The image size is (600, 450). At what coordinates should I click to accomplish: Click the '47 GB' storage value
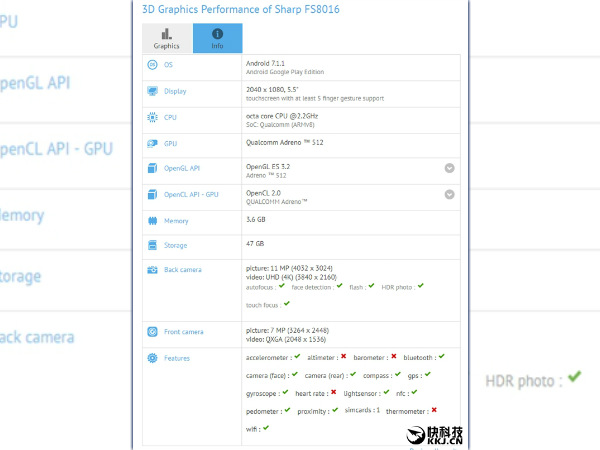255,243
